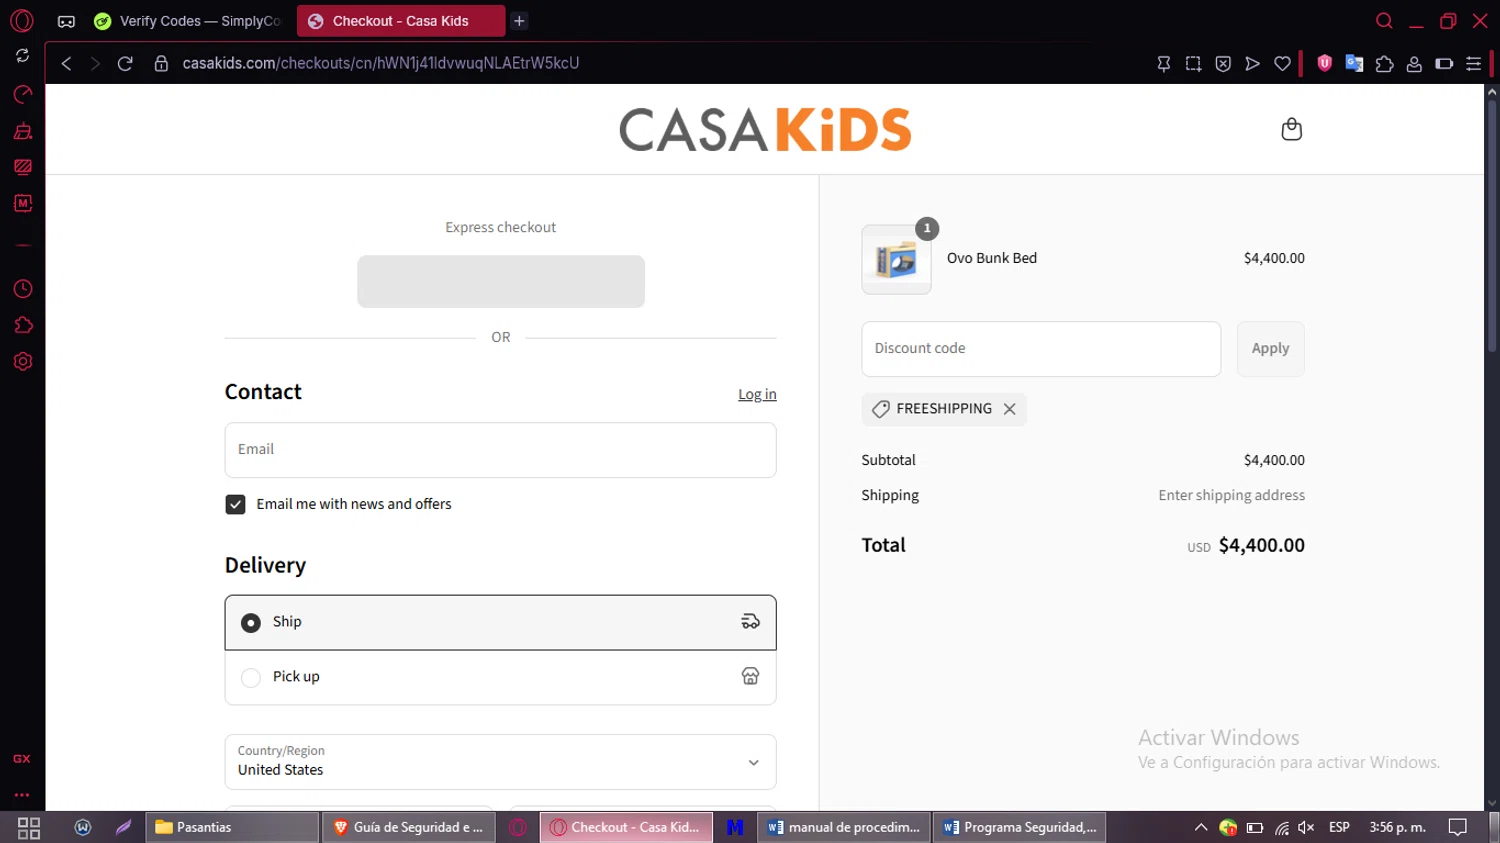The width and height of the screenshot is (1500, 843).
Task: Open Programa Seguridad Word taskbar item
Action: pyautogui.click(x=1020, y=827)
